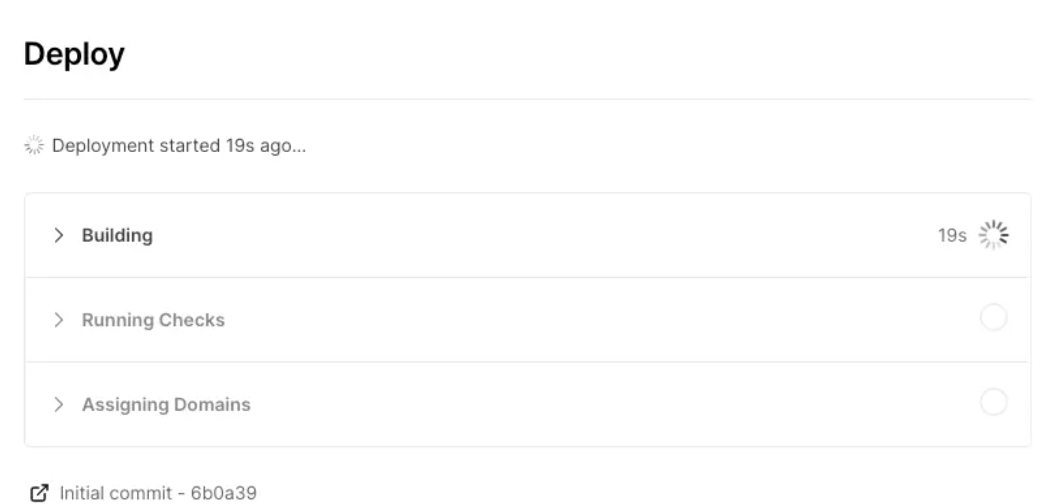Expand the Assigning Domains chevron
Viewport: 1060px width, 504px height.
pos(59,404)
